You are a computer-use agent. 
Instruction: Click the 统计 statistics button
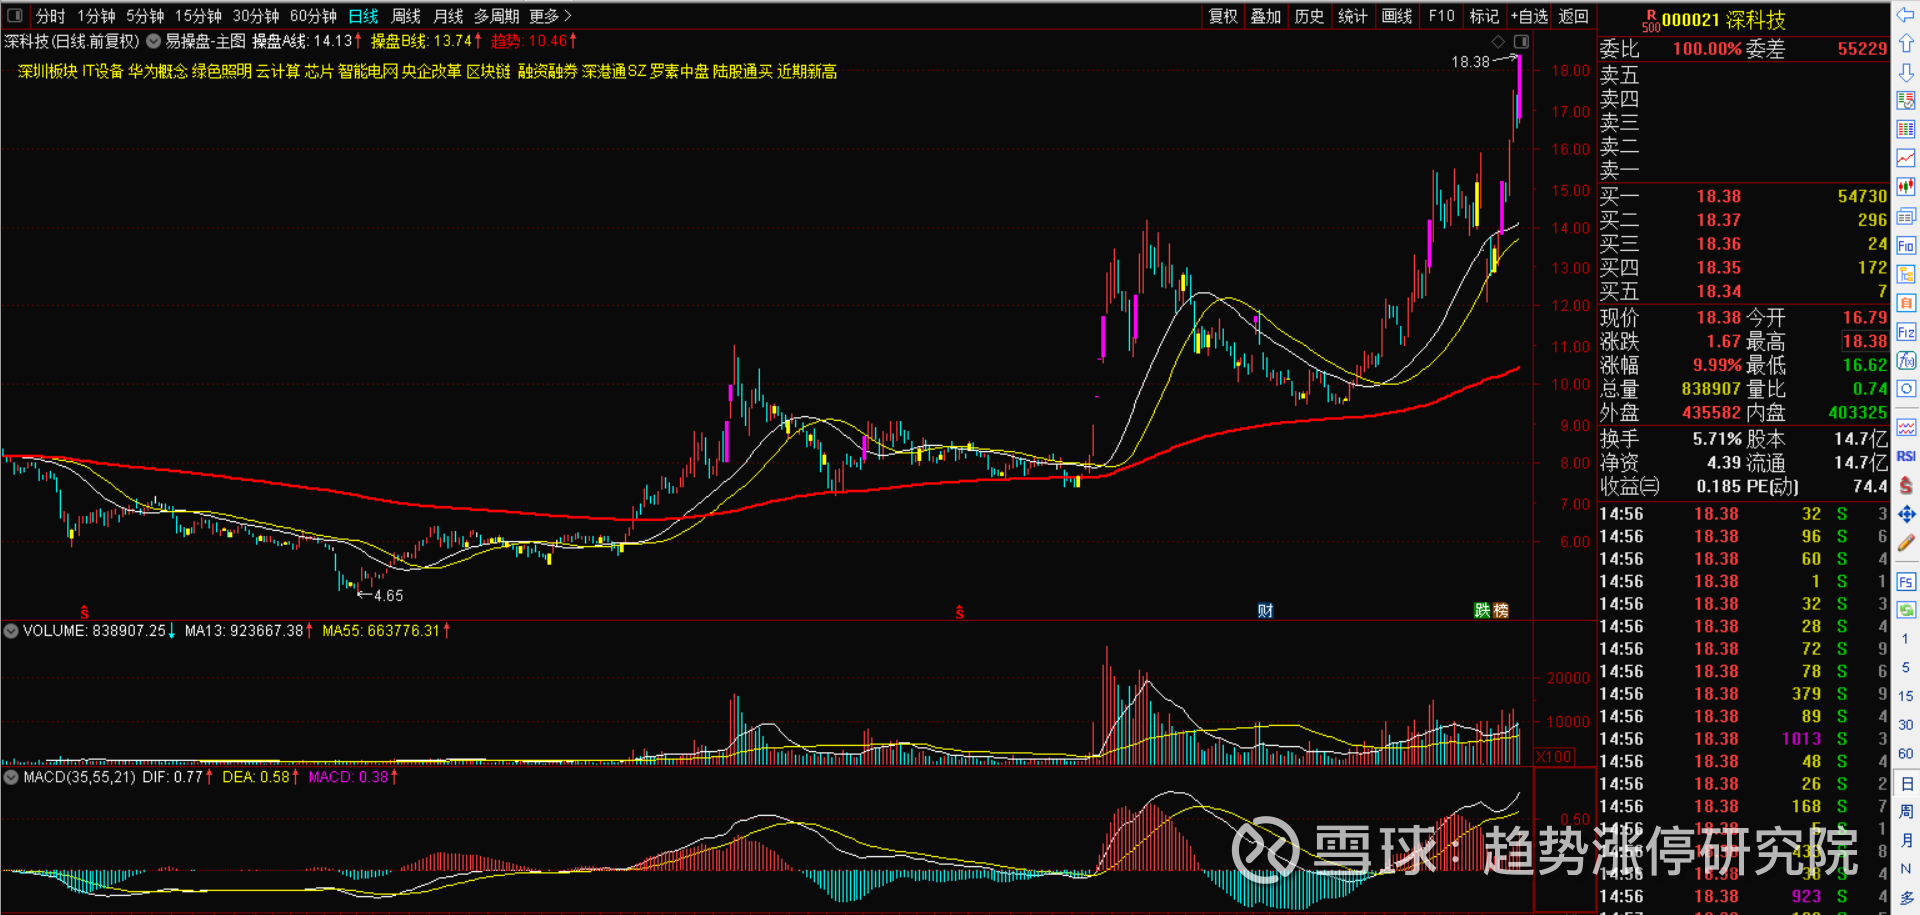(x=1353, y=16)
